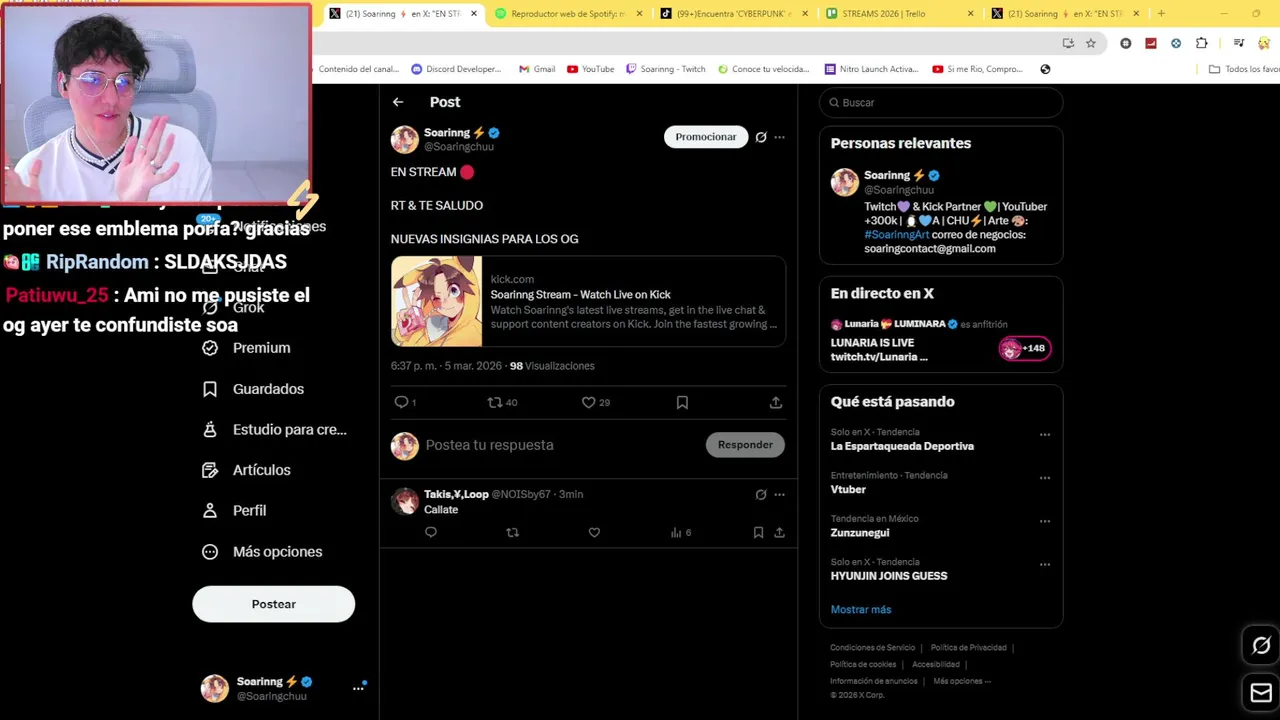
Task: Like the main post with 29 likes
Action: click(x=588, y=402)
